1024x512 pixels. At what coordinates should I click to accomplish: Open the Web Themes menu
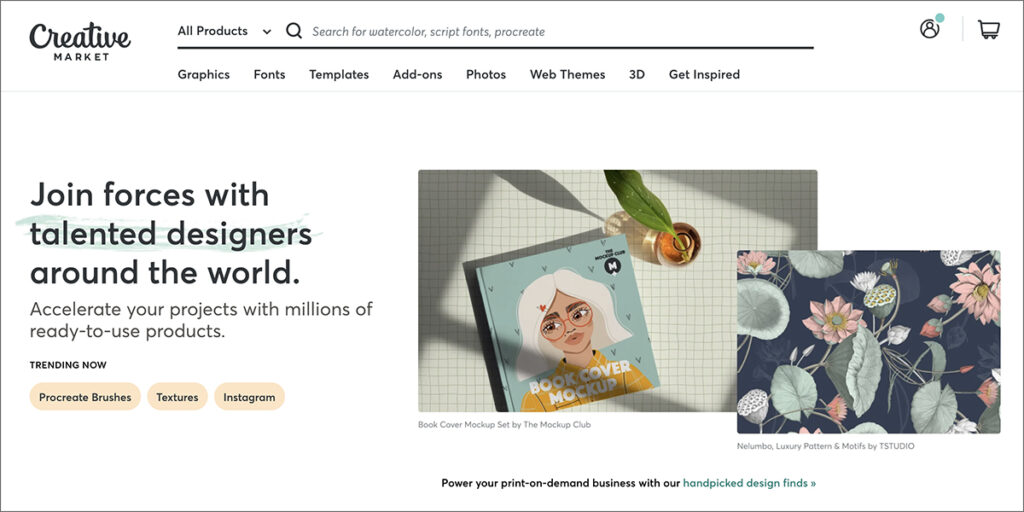coord(568,74)
